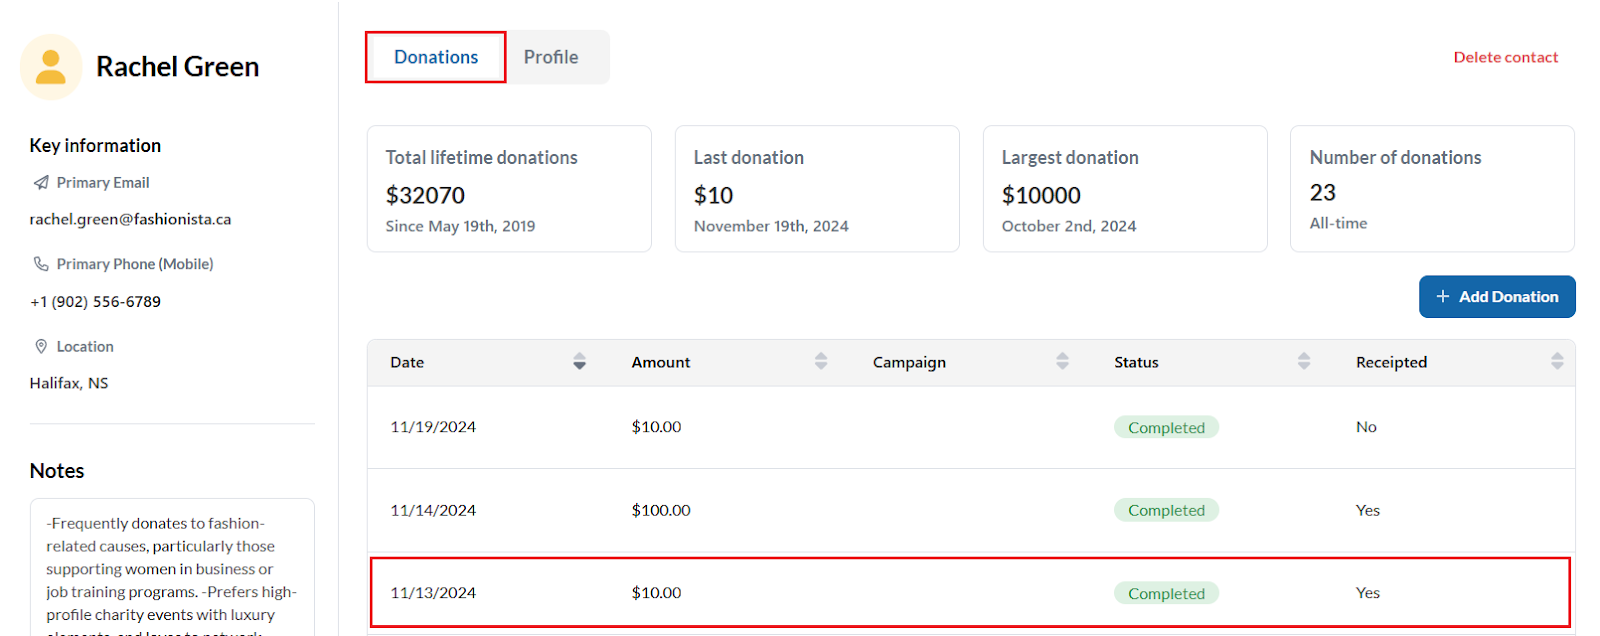Click the Completed status badge for $100.00
1600x636 pixels.
click(1166, 510)
